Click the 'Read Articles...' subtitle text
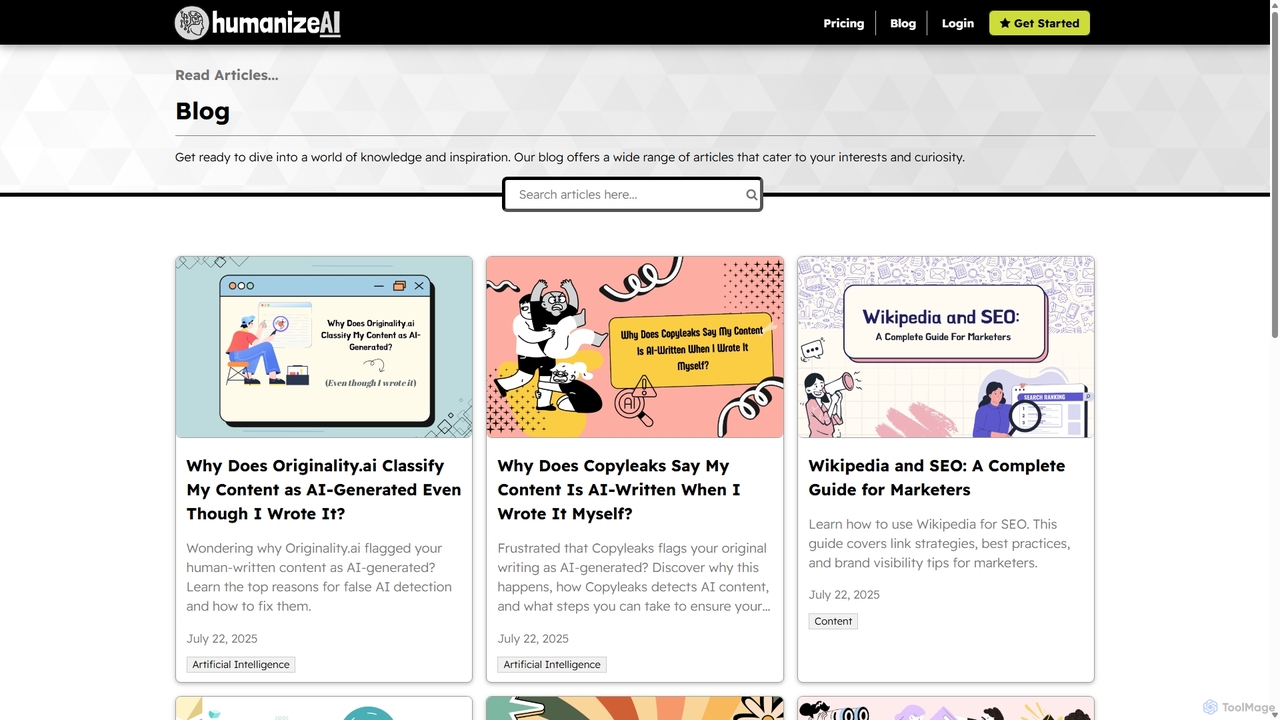1280x720 pixels. coord(227,75)
